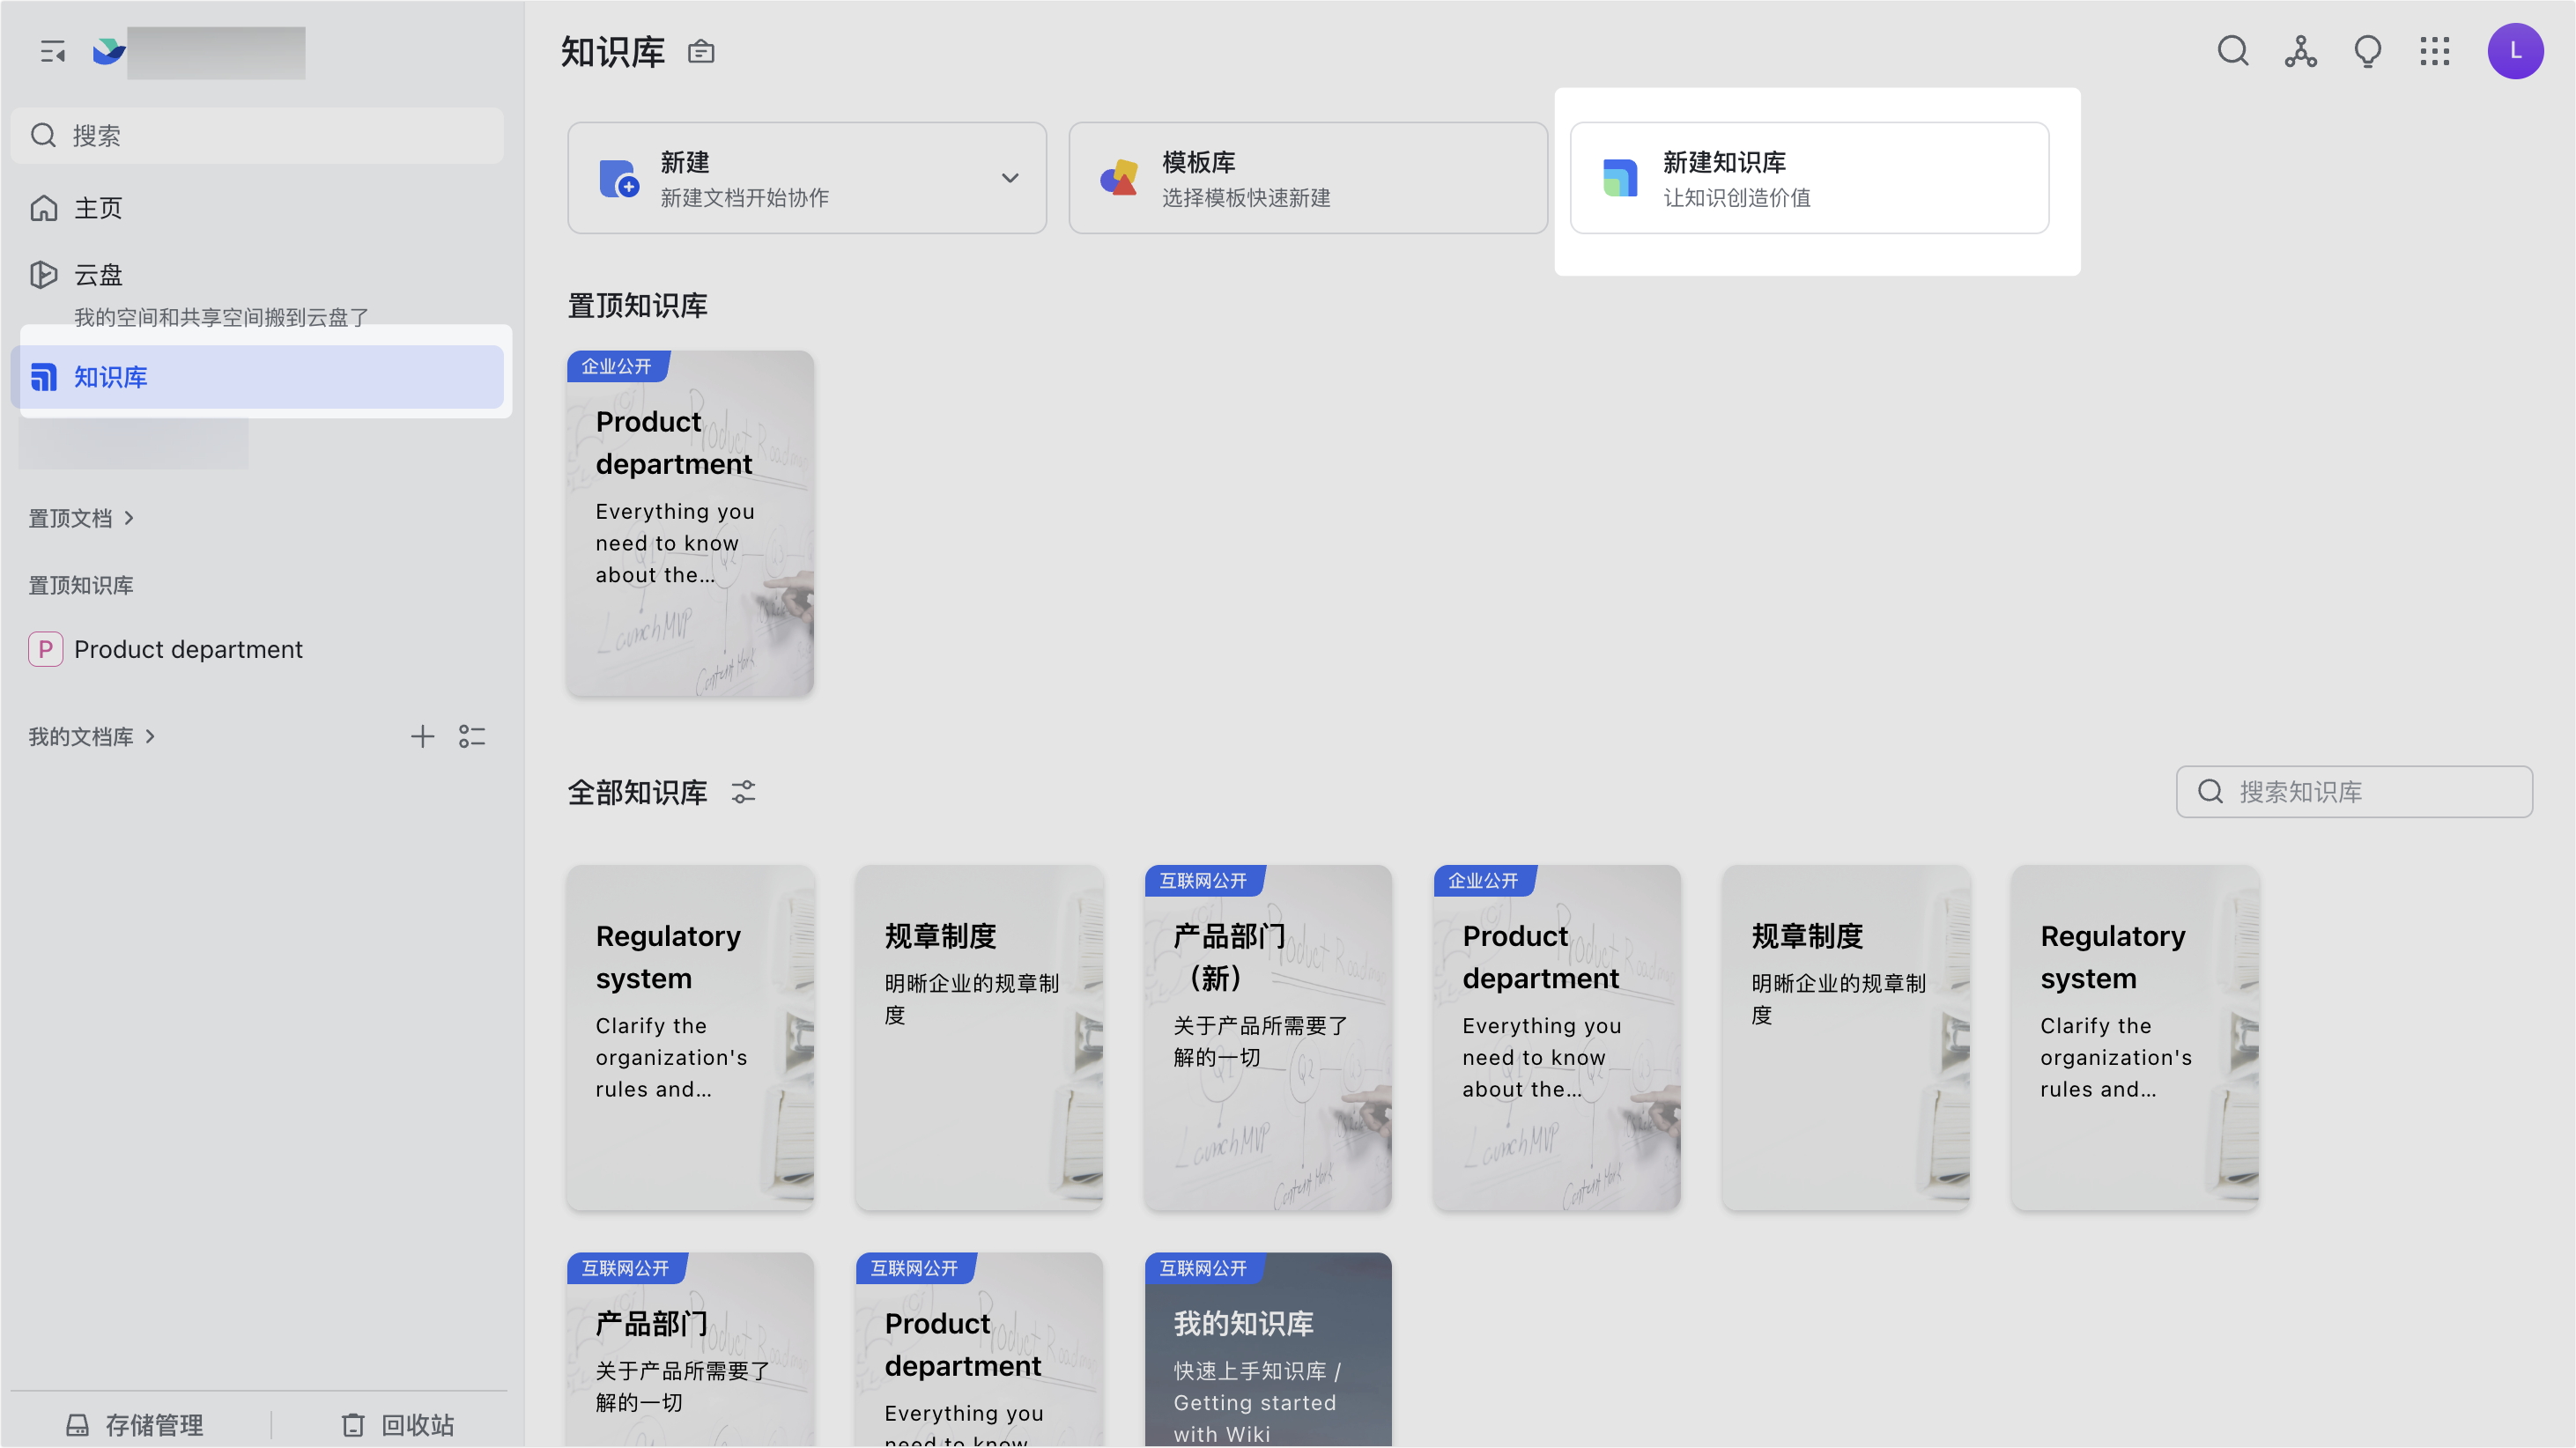Viewport: 2576px width, 1448px height.
Task: Add new item with plus icon in 我的文档库
Action: (422, 737)
